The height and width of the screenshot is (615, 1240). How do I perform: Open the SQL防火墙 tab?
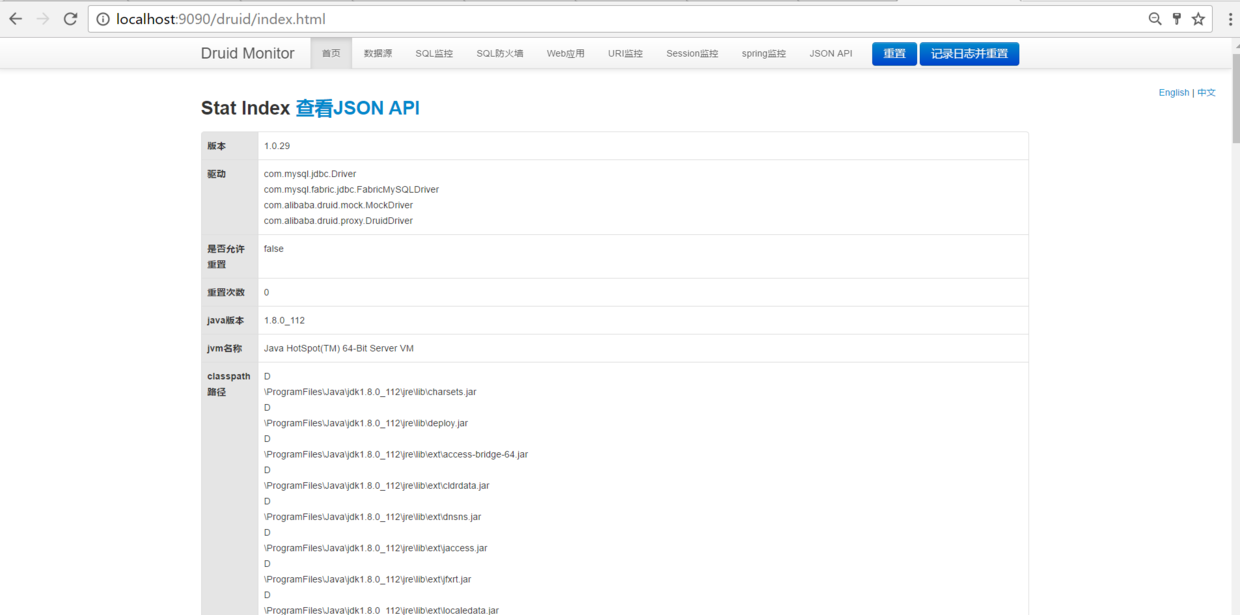(x=500, y=54)
